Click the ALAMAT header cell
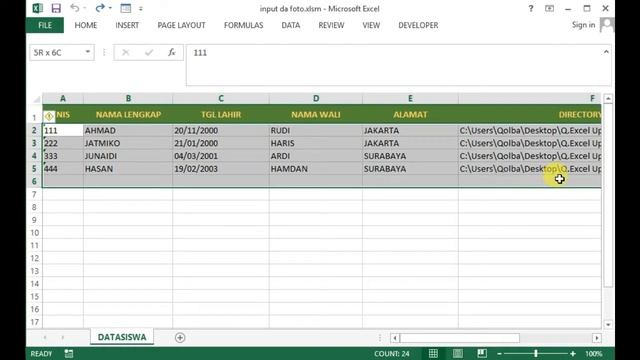The height and width of the screenshot is (360, 640). click(410, 114)
